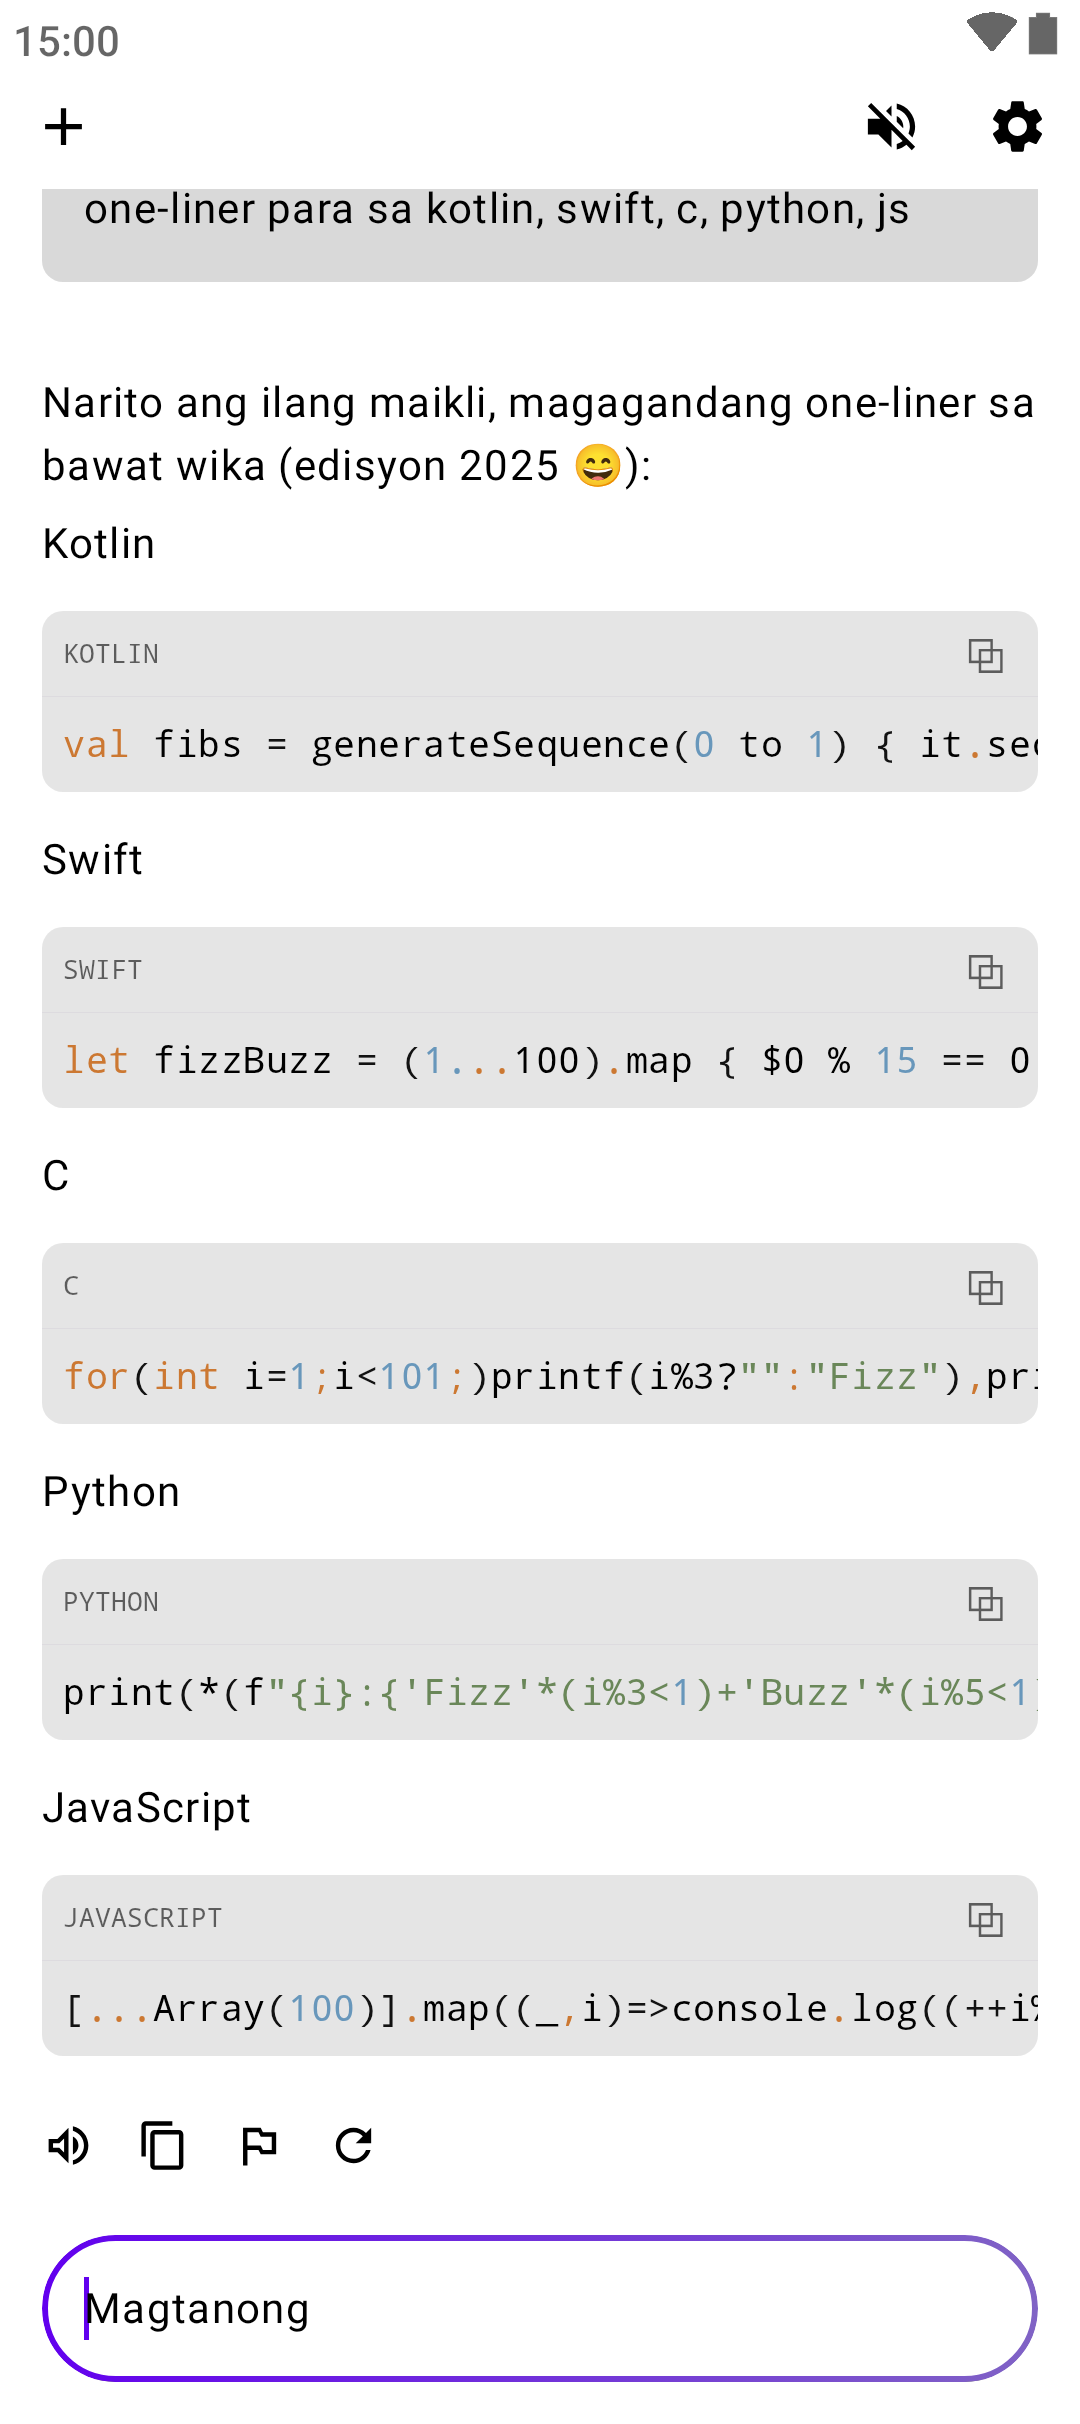This screenshot has width=1080, height=2424.
Task: Copy the Swift code block
Action: pyautogui.click(x=985, y=971)
